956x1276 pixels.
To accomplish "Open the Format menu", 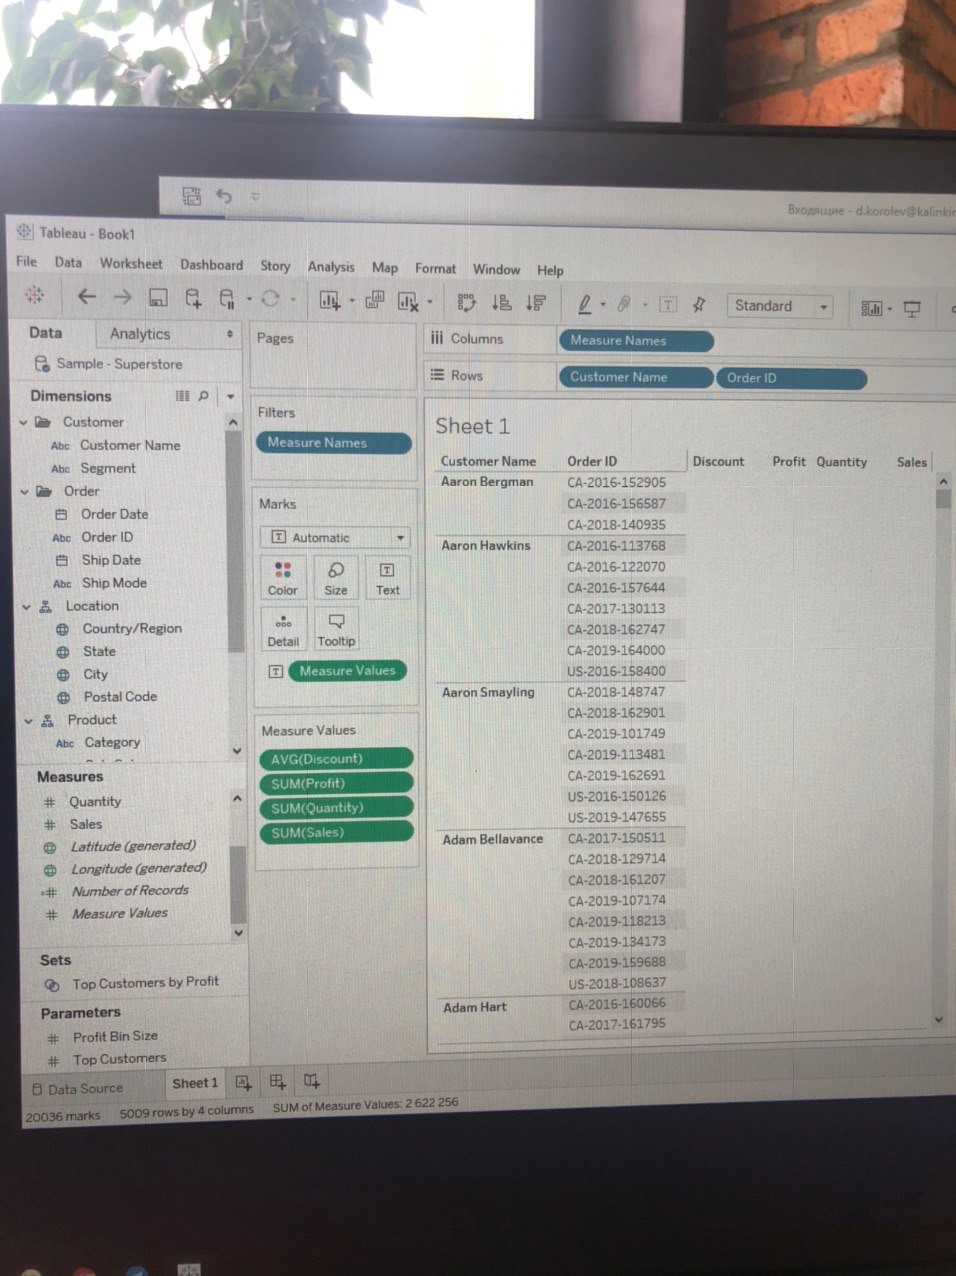I will tap(435, 268).
